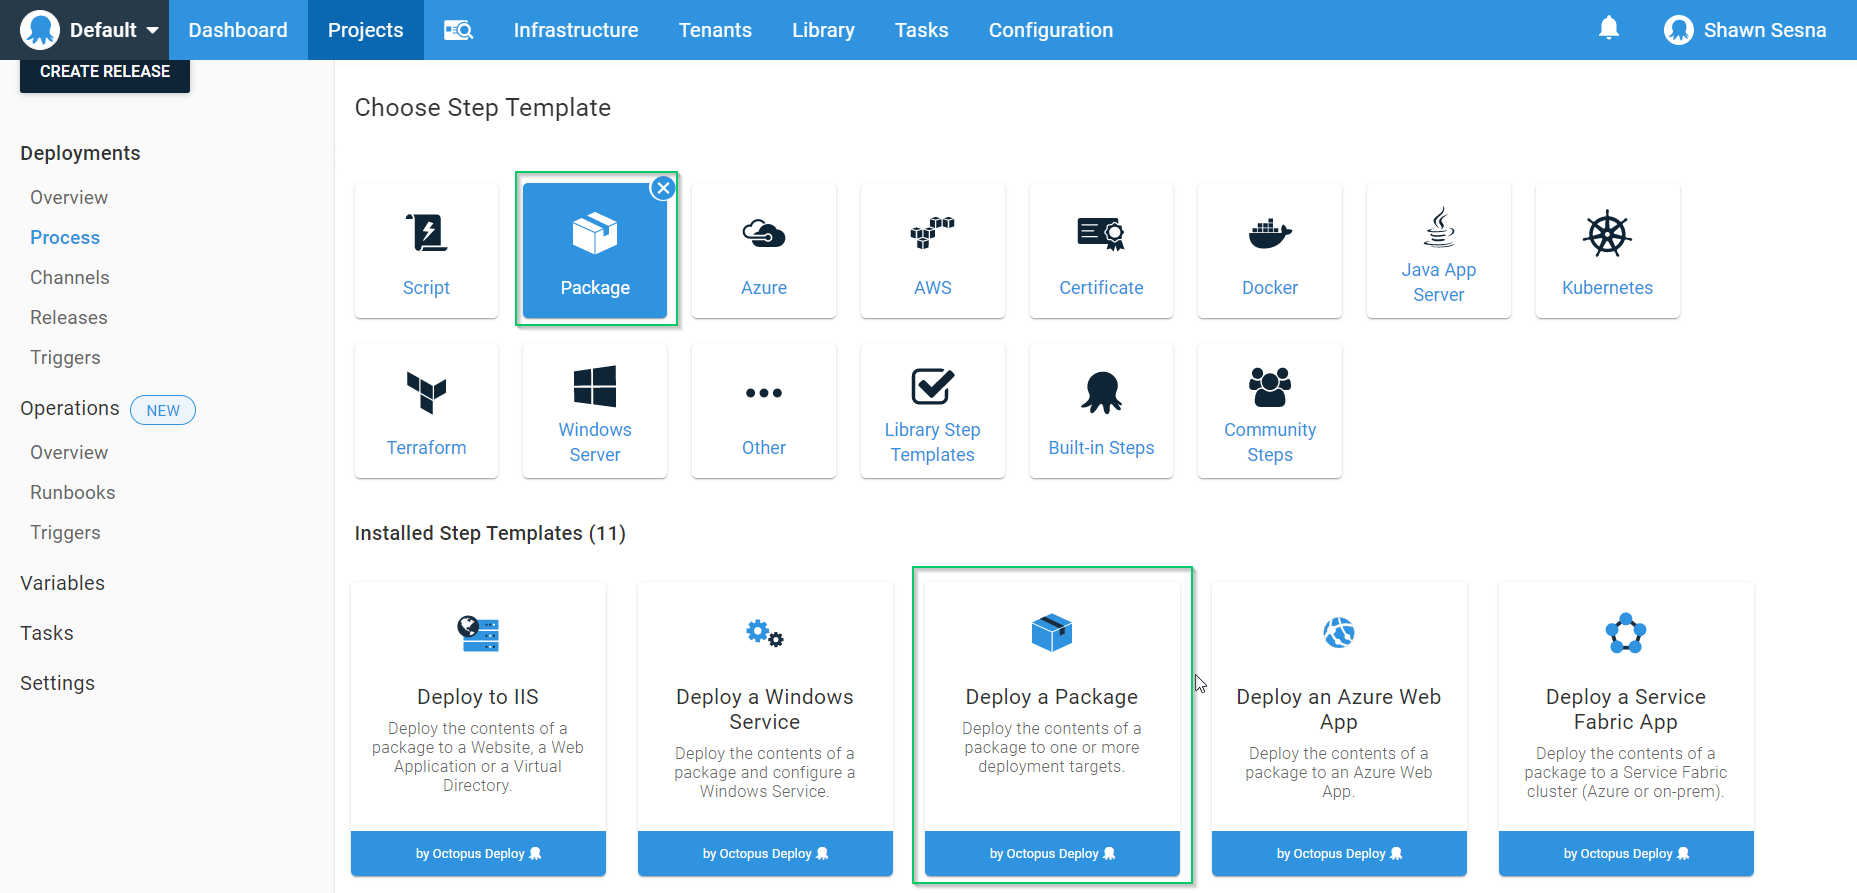The height and width of the screenshot is (893, 1857).
Task: Clear the Package filter with the X
Action: pos(663,188)
